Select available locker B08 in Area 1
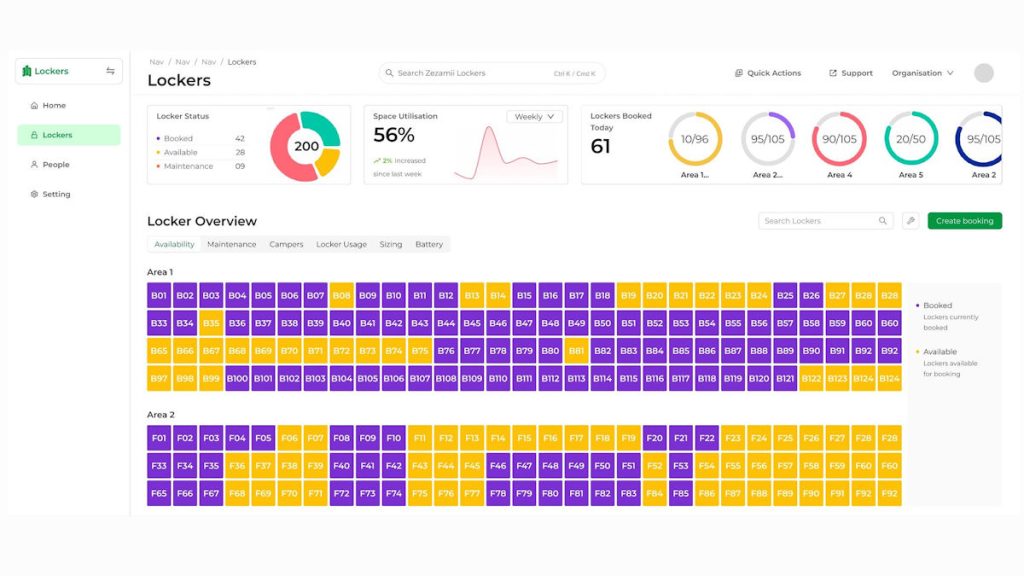The height and width of the screenshot is (576, 1024). pos(342,296)
